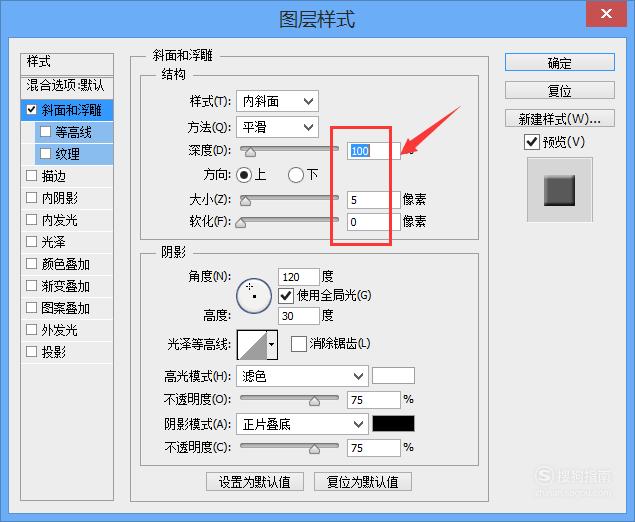Enable the 描边 checkbox
Image resolution: width=635 pixels, height=522 pixels.
coord(31,175)
